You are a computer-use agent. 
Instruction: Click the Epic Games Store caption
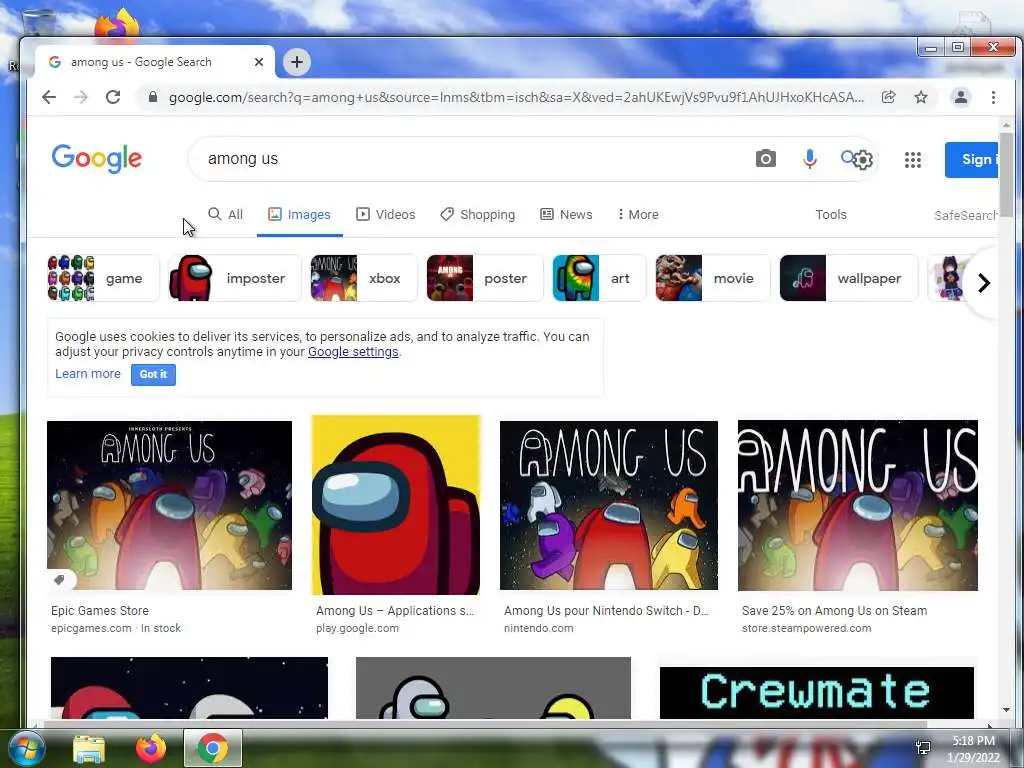(100, 611)
